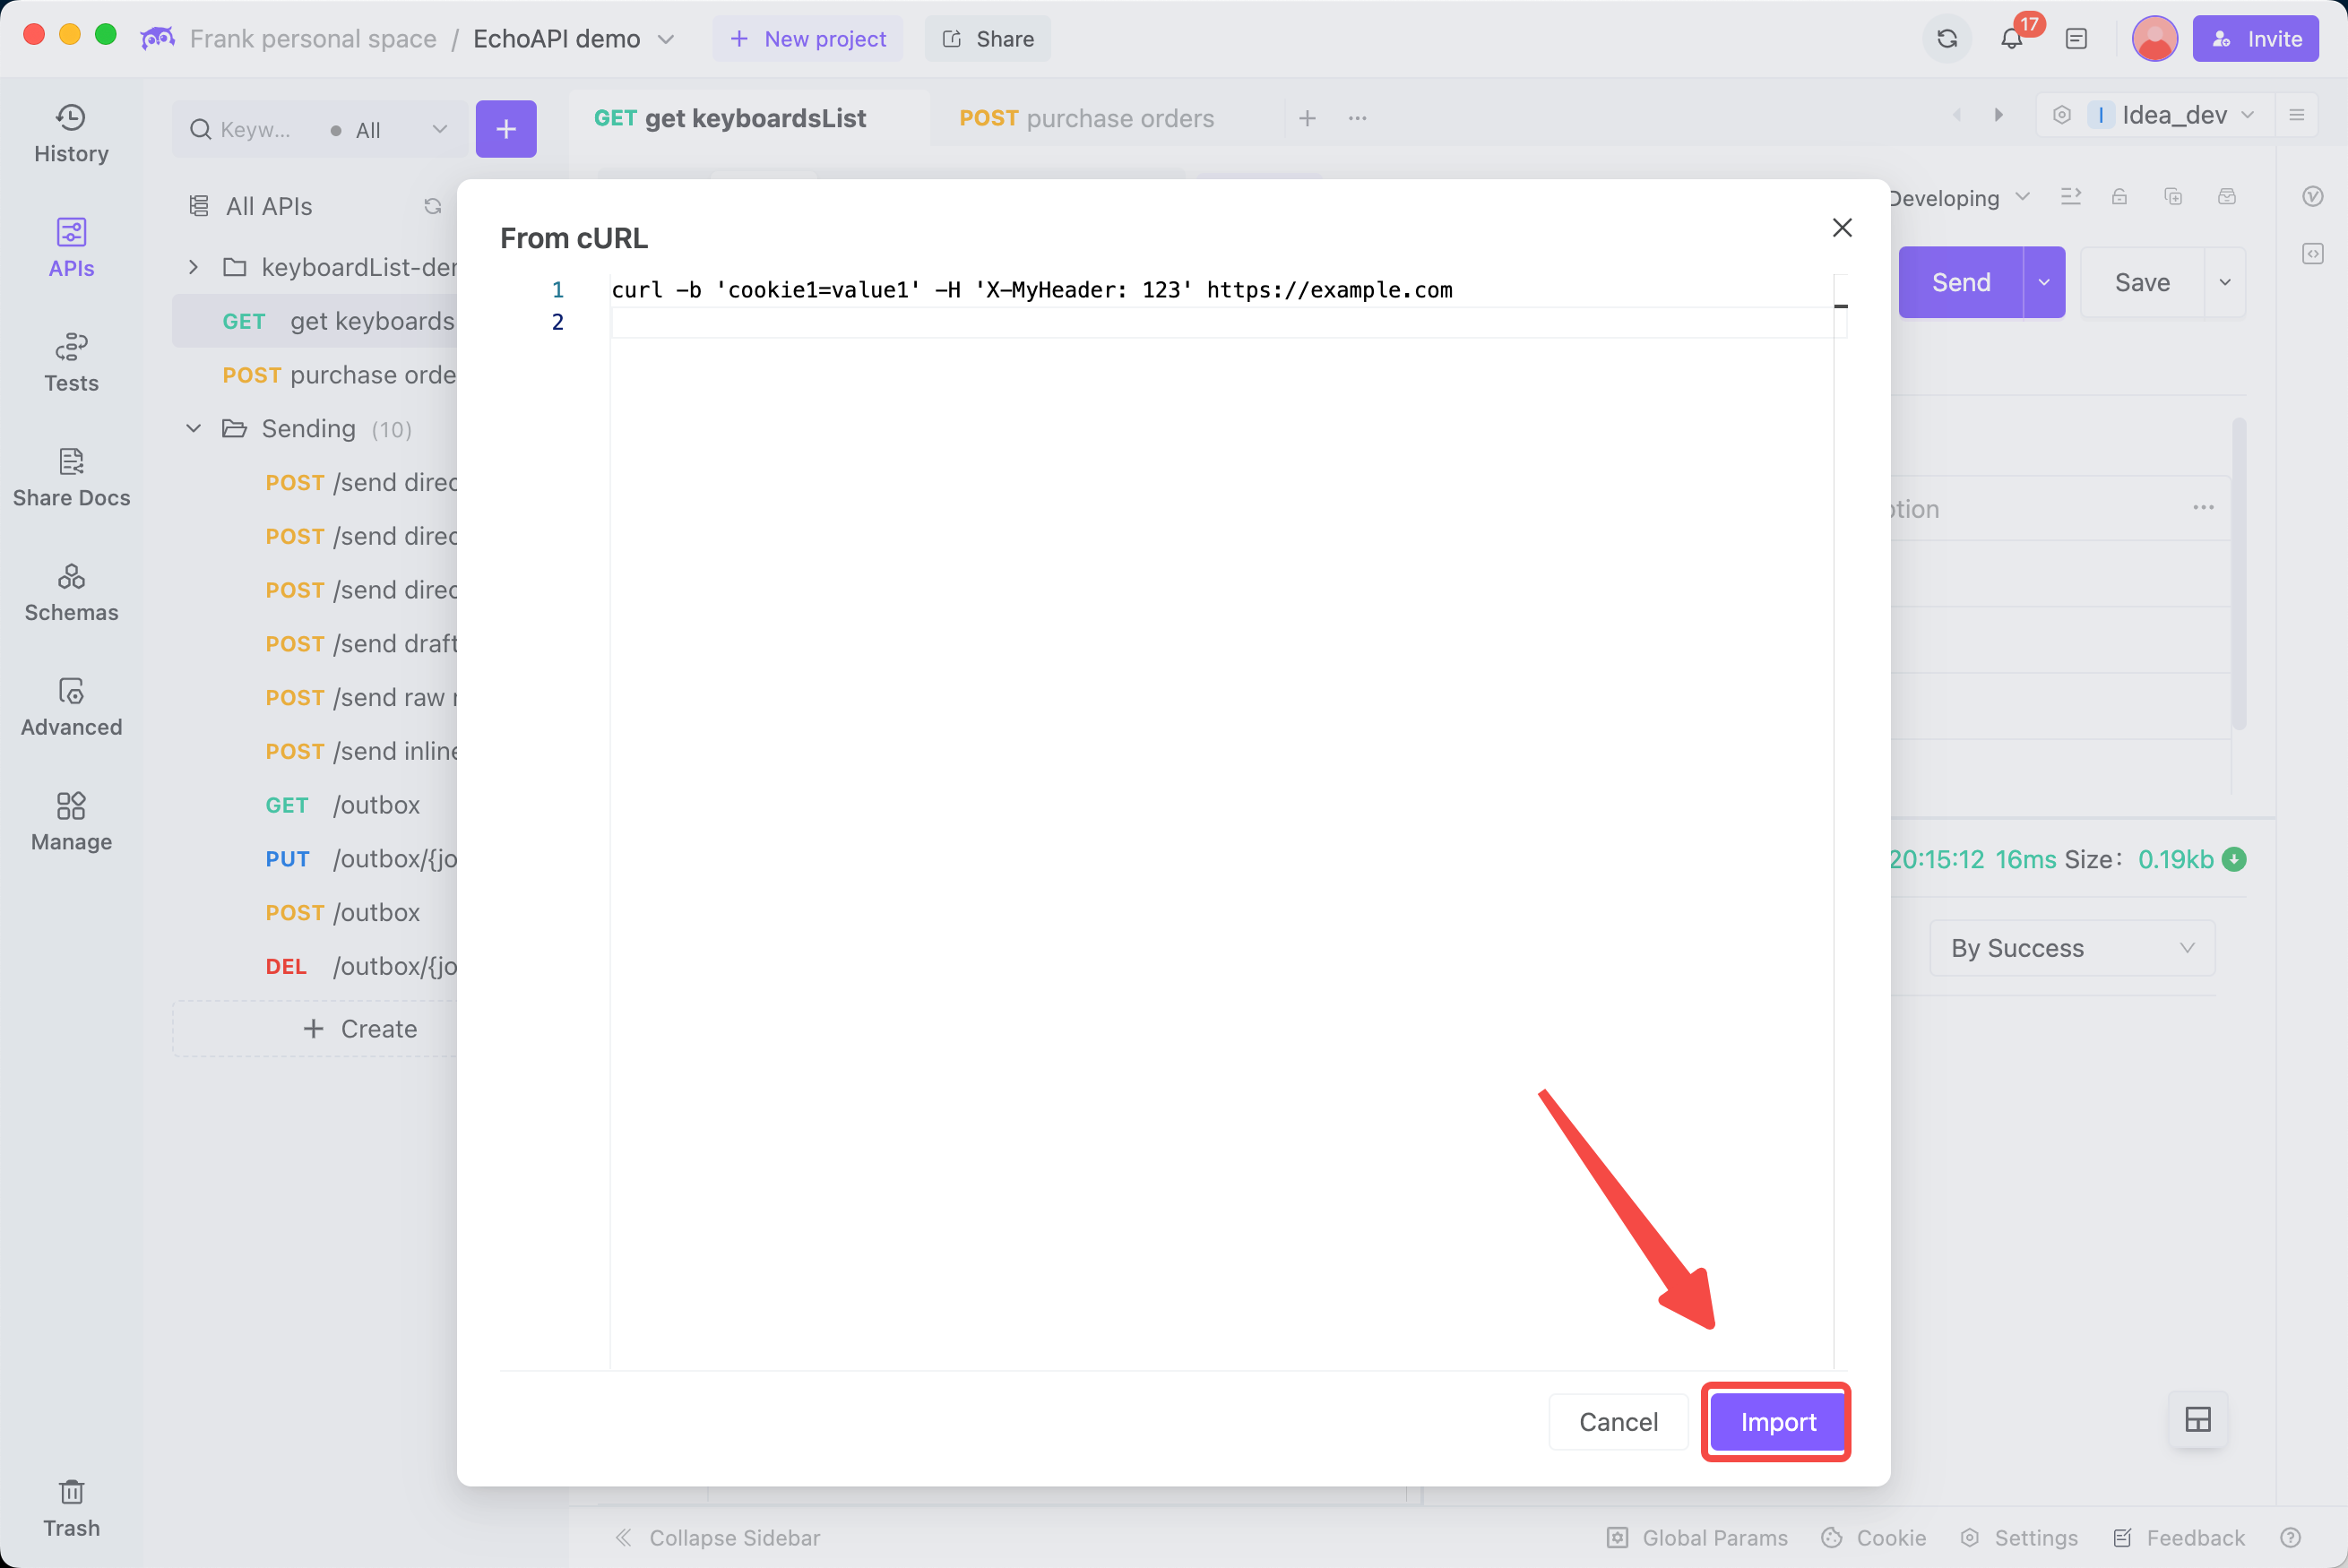This screenshot has width=2348, height=1568.
Task: Click the Share button
Action: (987, 39)
